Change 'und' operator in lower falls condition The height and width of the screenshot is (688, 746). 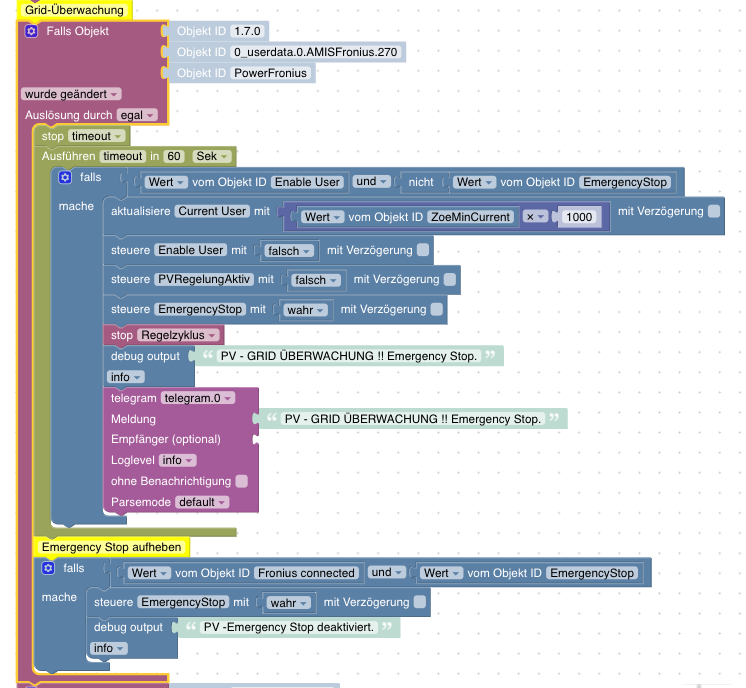coord(387,572)
